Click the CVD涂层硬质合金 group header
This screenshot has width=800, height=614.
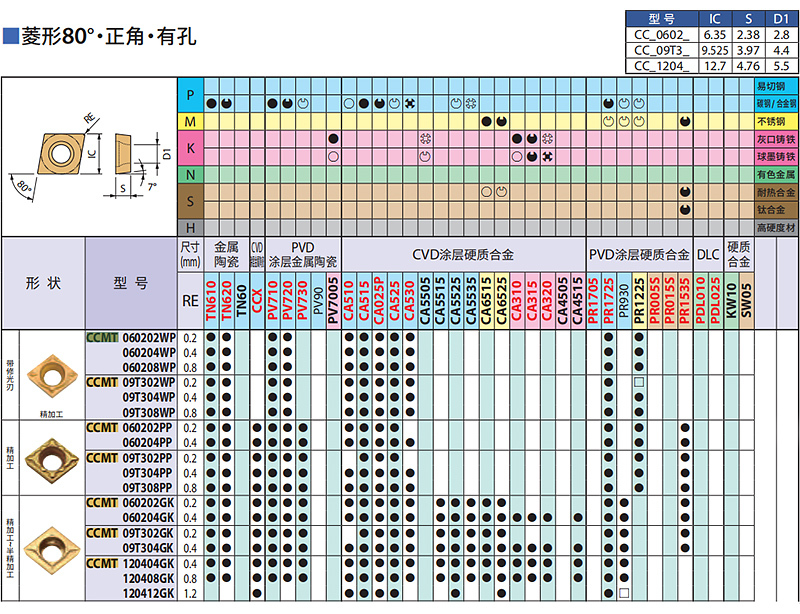click(463, 255)
